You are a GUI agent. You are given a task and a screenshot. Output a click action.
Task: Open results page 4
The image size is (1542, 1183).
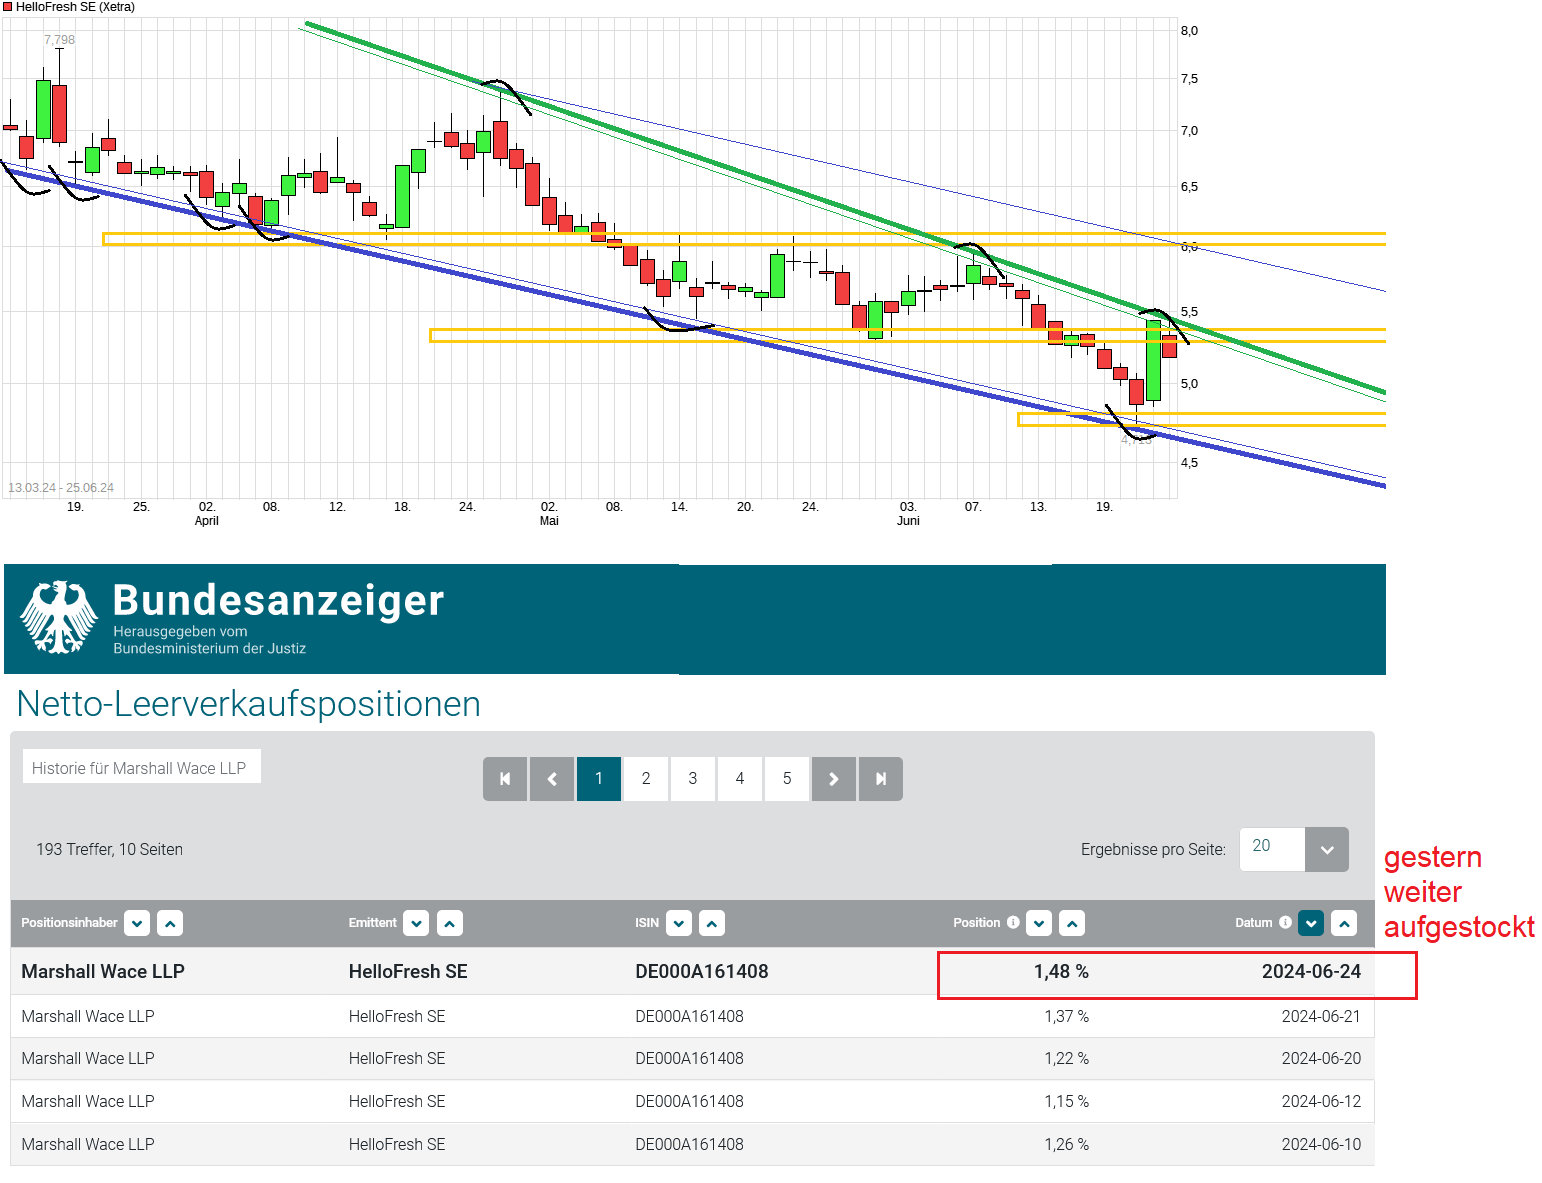pos(740,779)
